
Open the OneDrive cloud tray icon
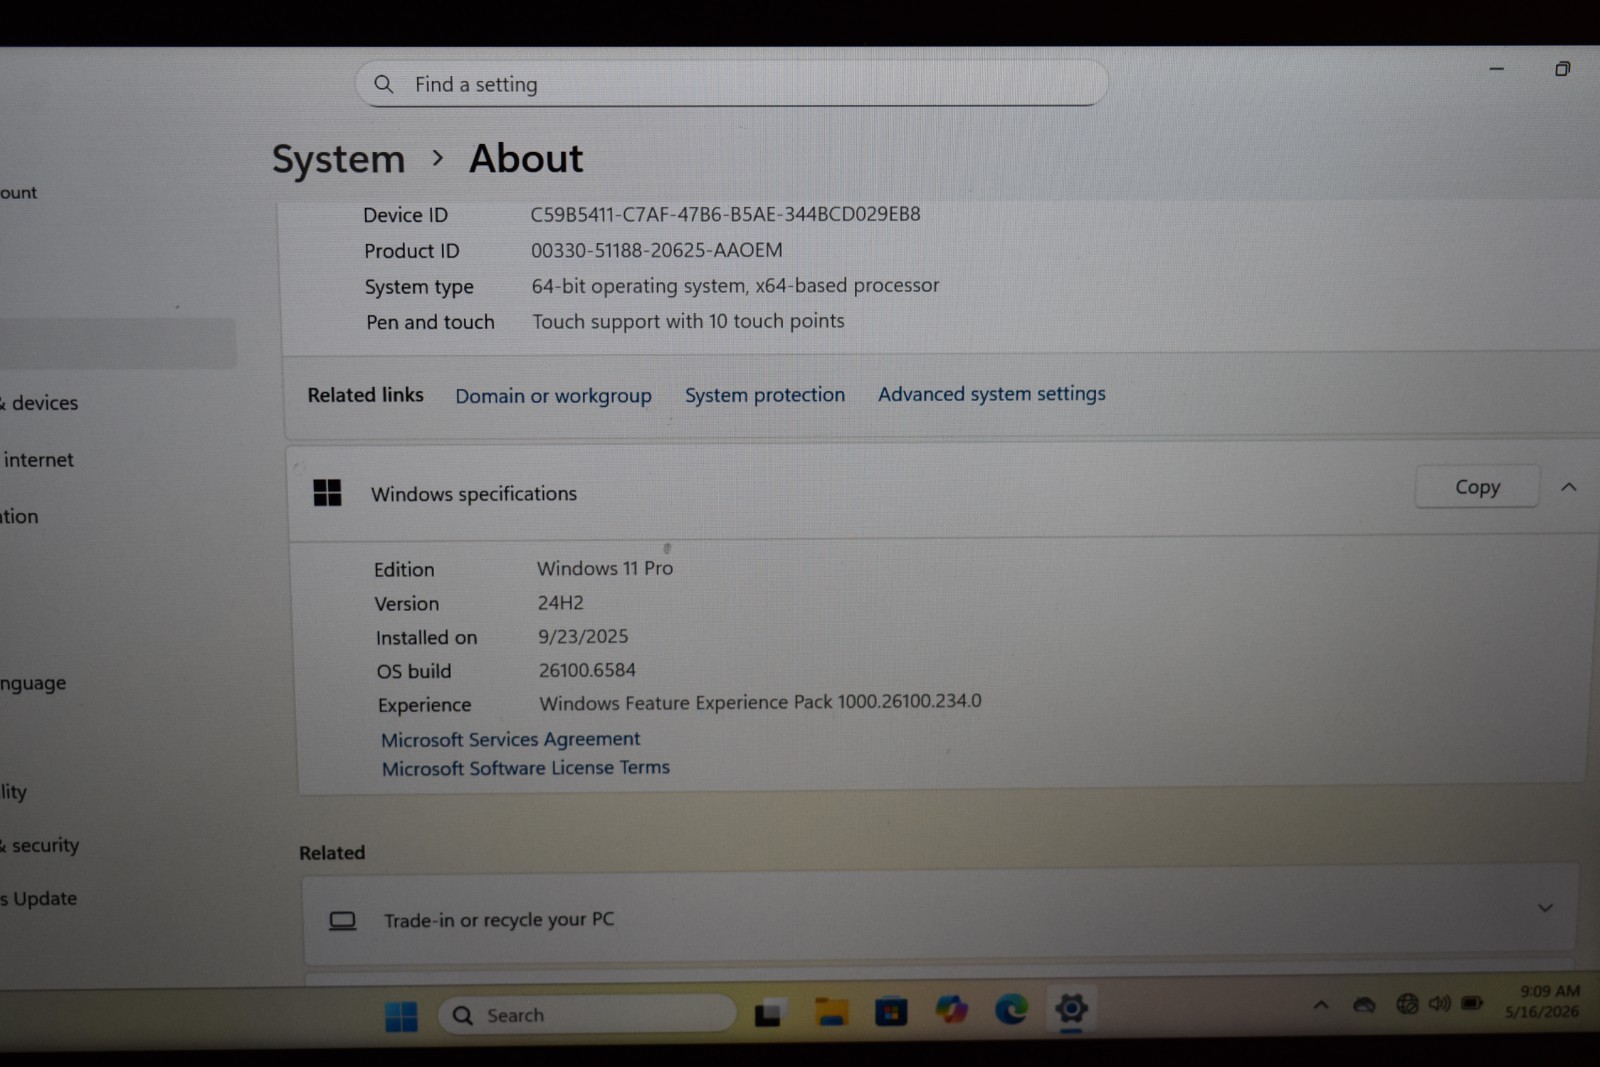click(x=1364, y=1004)
